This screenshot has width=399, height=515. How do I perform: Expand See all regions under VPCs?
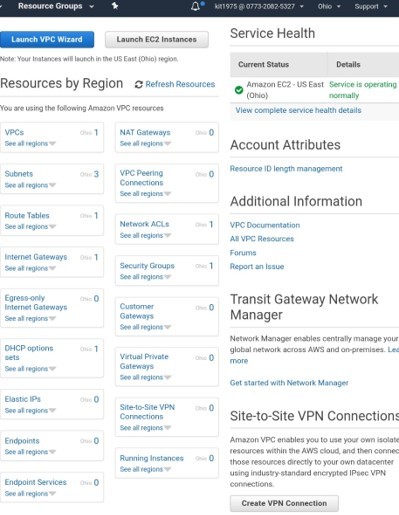pyautogui.click(x=30, y=144)
